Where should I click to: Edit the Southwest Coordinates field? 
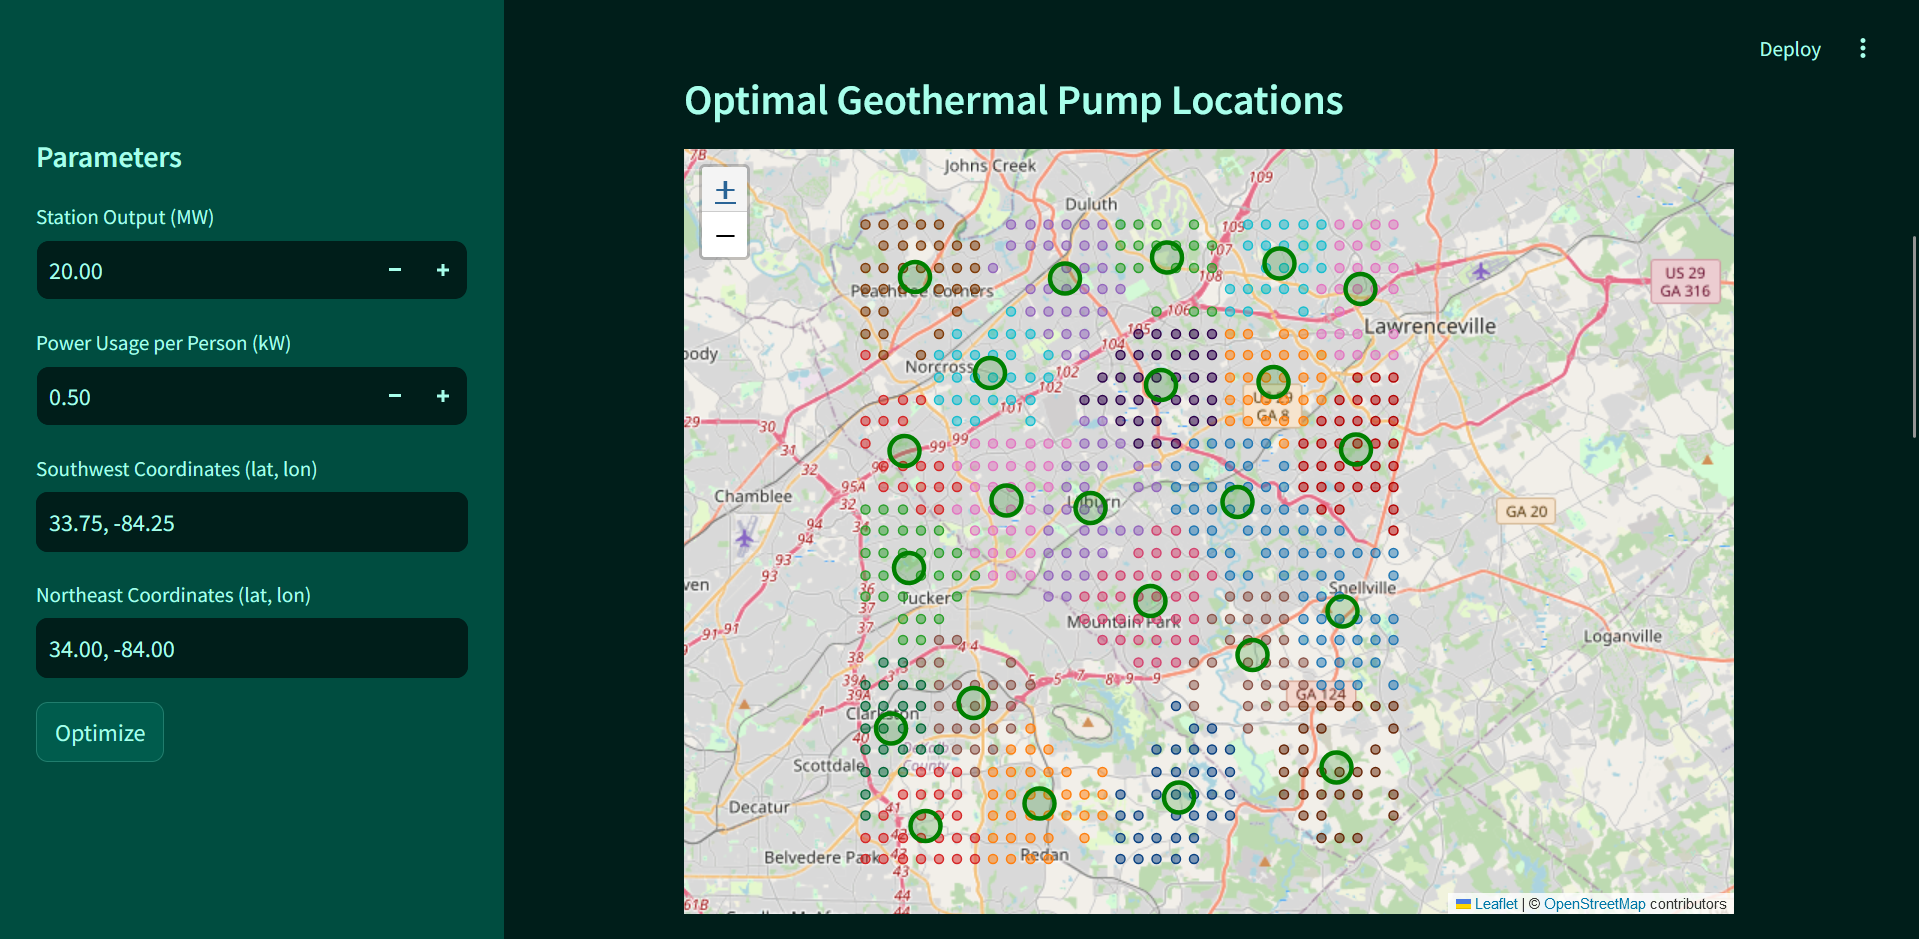(252, 522)
